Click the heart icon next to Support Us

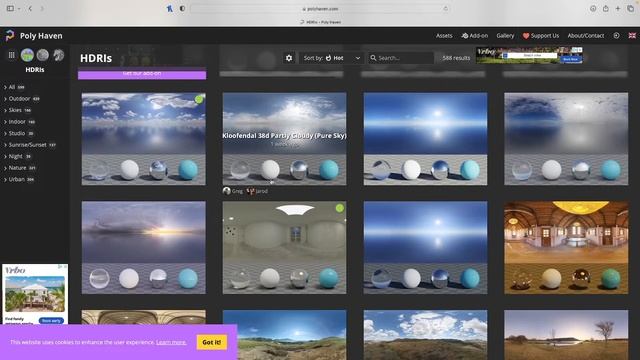pyautogui.click(x=526, y=36)
